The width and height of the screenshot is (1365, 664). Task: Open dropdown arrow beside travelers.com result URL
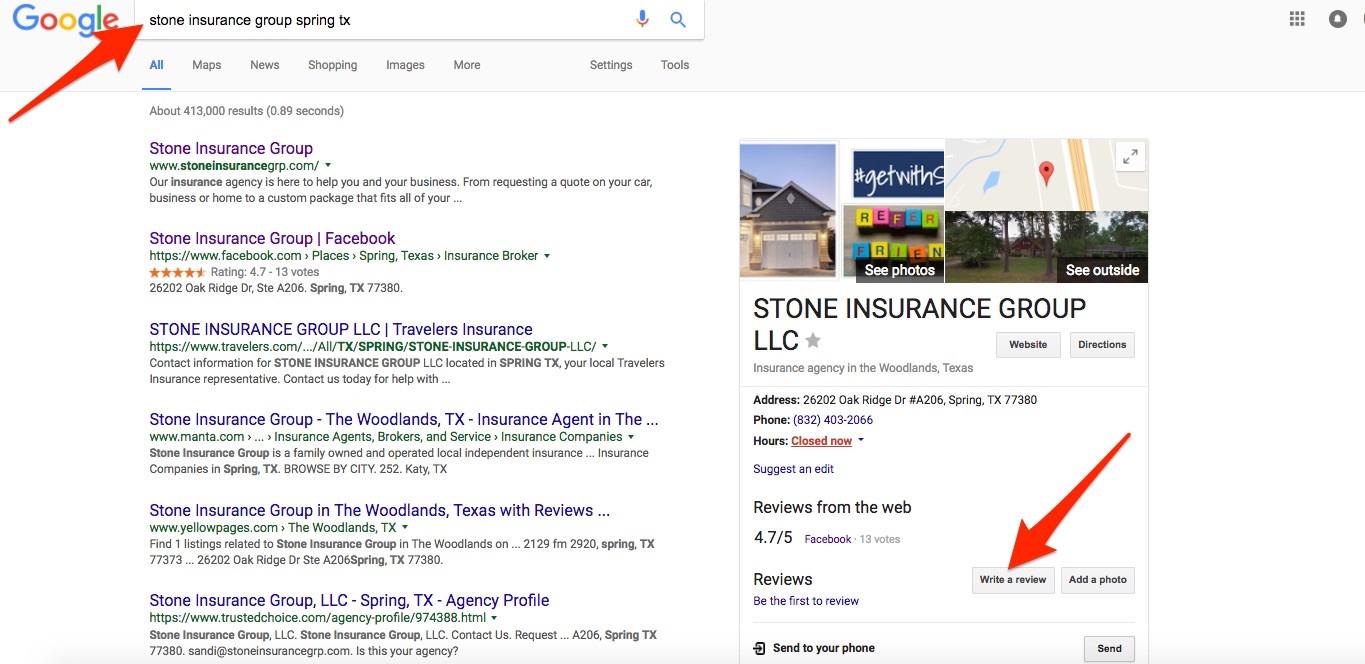pos(605,346)
